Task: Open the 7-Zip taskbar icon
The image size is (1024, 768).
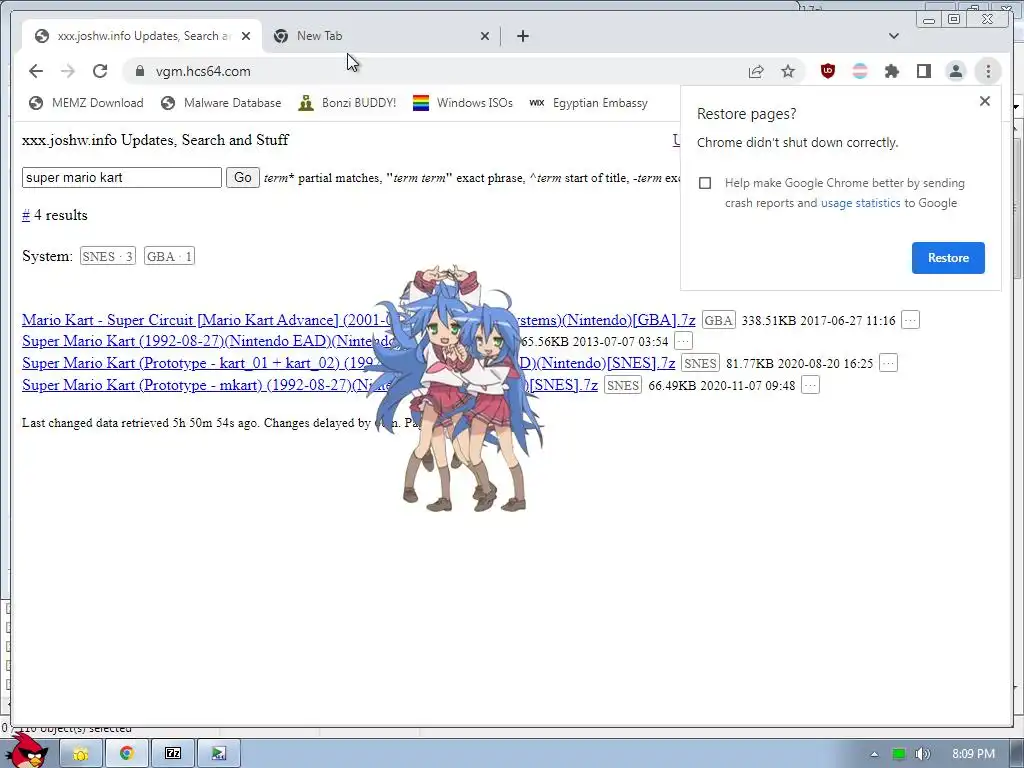Action: tap(173, 754)
